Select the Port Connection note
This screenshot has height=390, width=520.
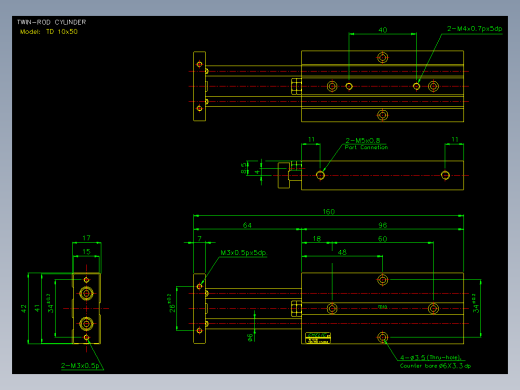[366, 147]
